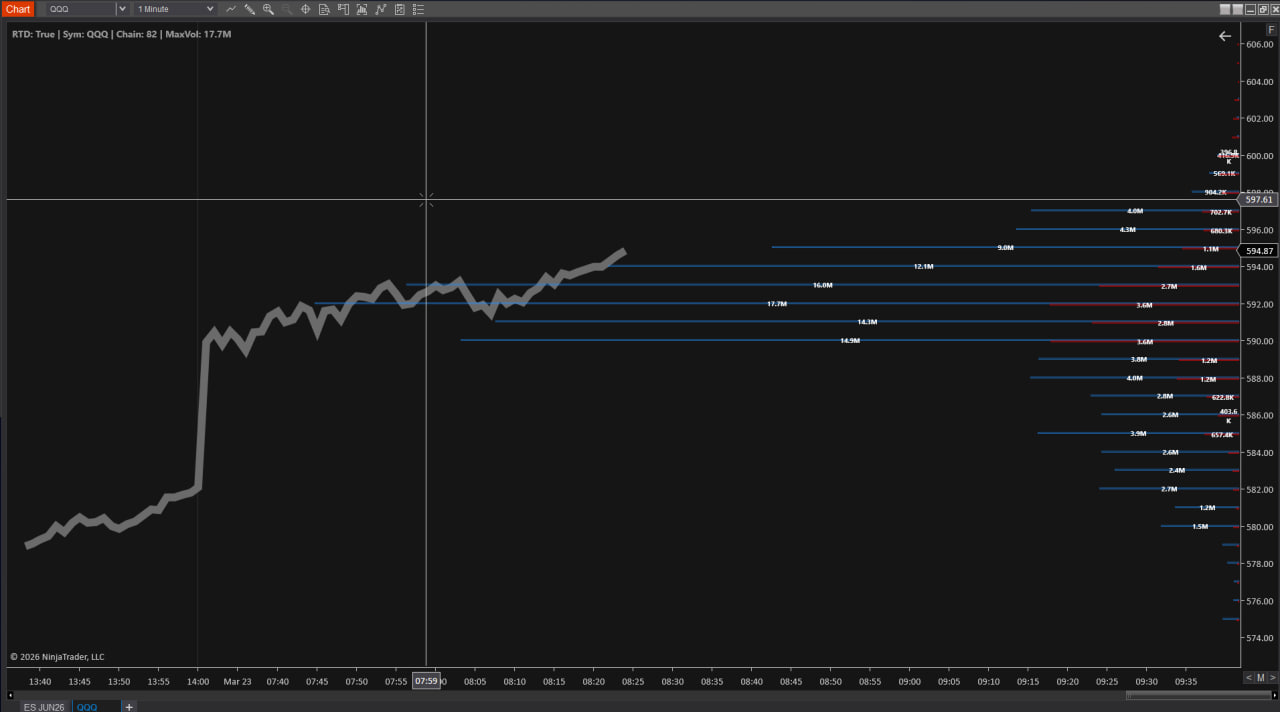This screenshot has width=1280, height=712.
Task: Click the QQQ instrument selector field
Action: tap(80, 9)
